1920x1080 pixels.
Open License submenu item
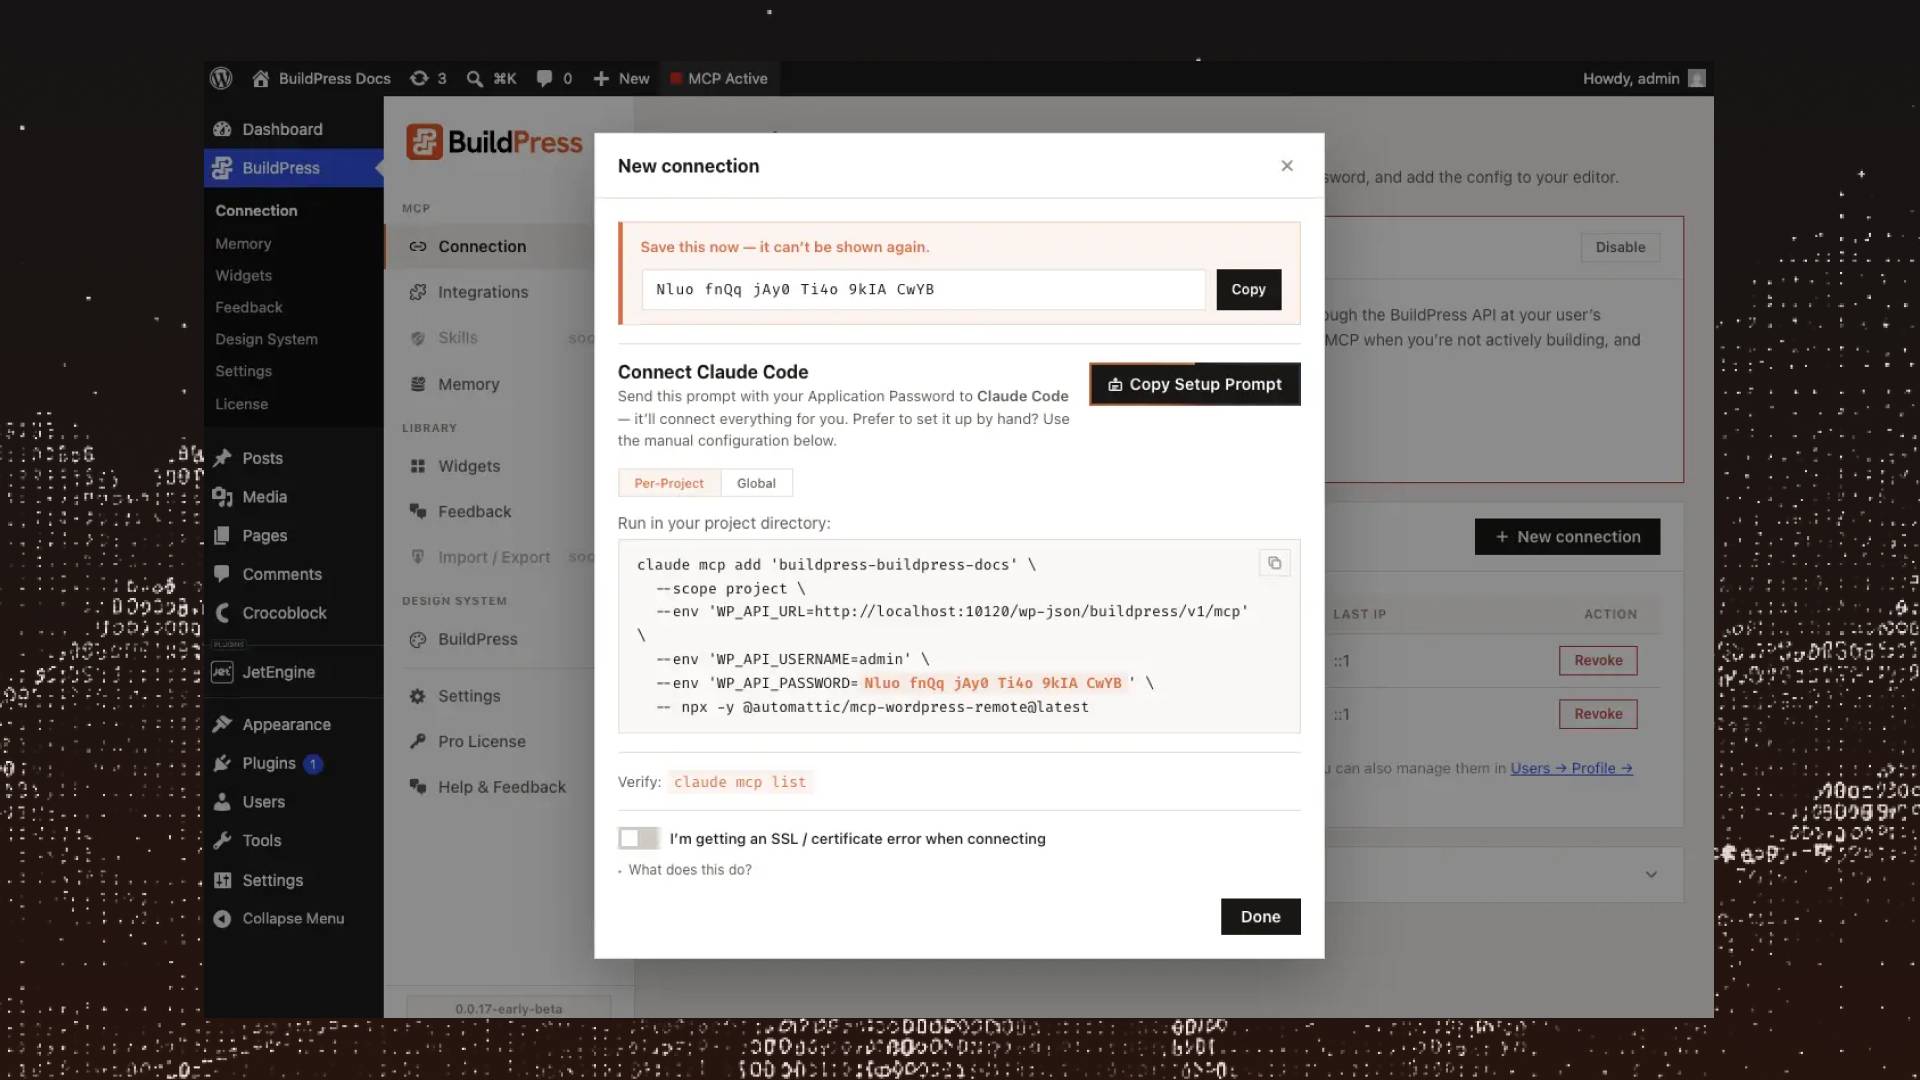tap(241, 404)
